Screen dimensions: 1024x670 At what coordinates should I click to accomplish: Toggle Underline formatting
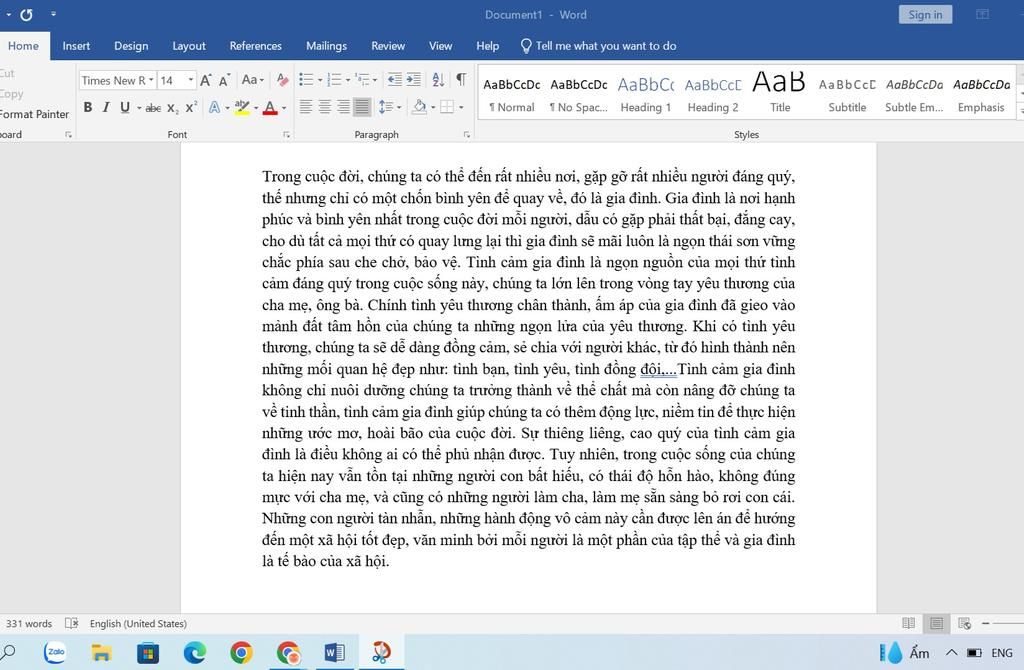[x=125, y=107]
